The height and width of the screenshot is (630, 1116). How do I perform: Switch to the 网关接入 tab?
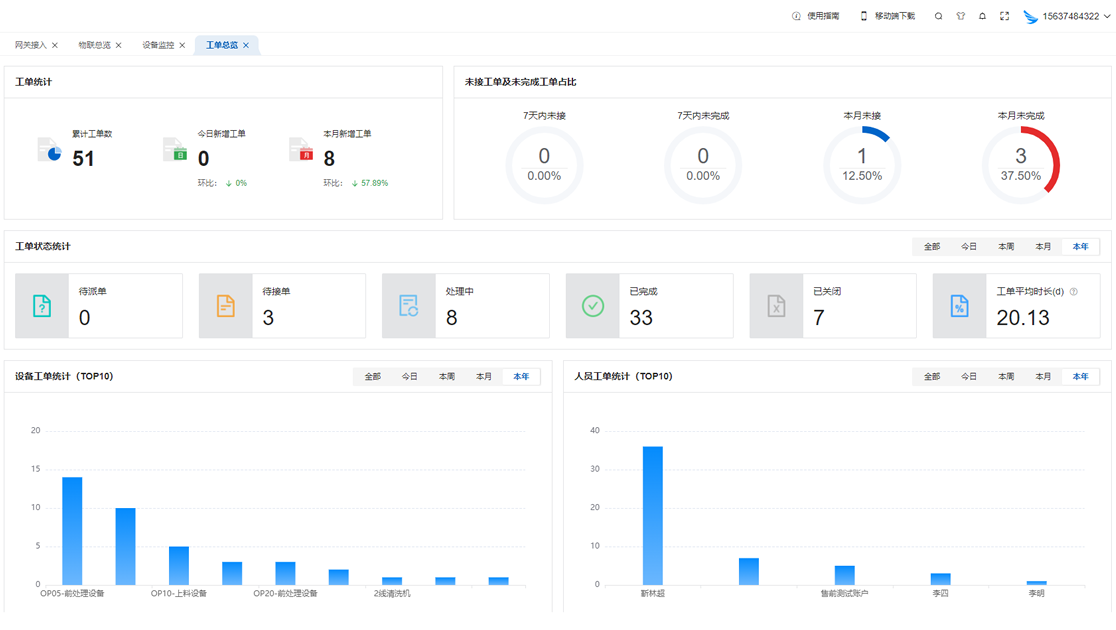[x=31, y=45]
